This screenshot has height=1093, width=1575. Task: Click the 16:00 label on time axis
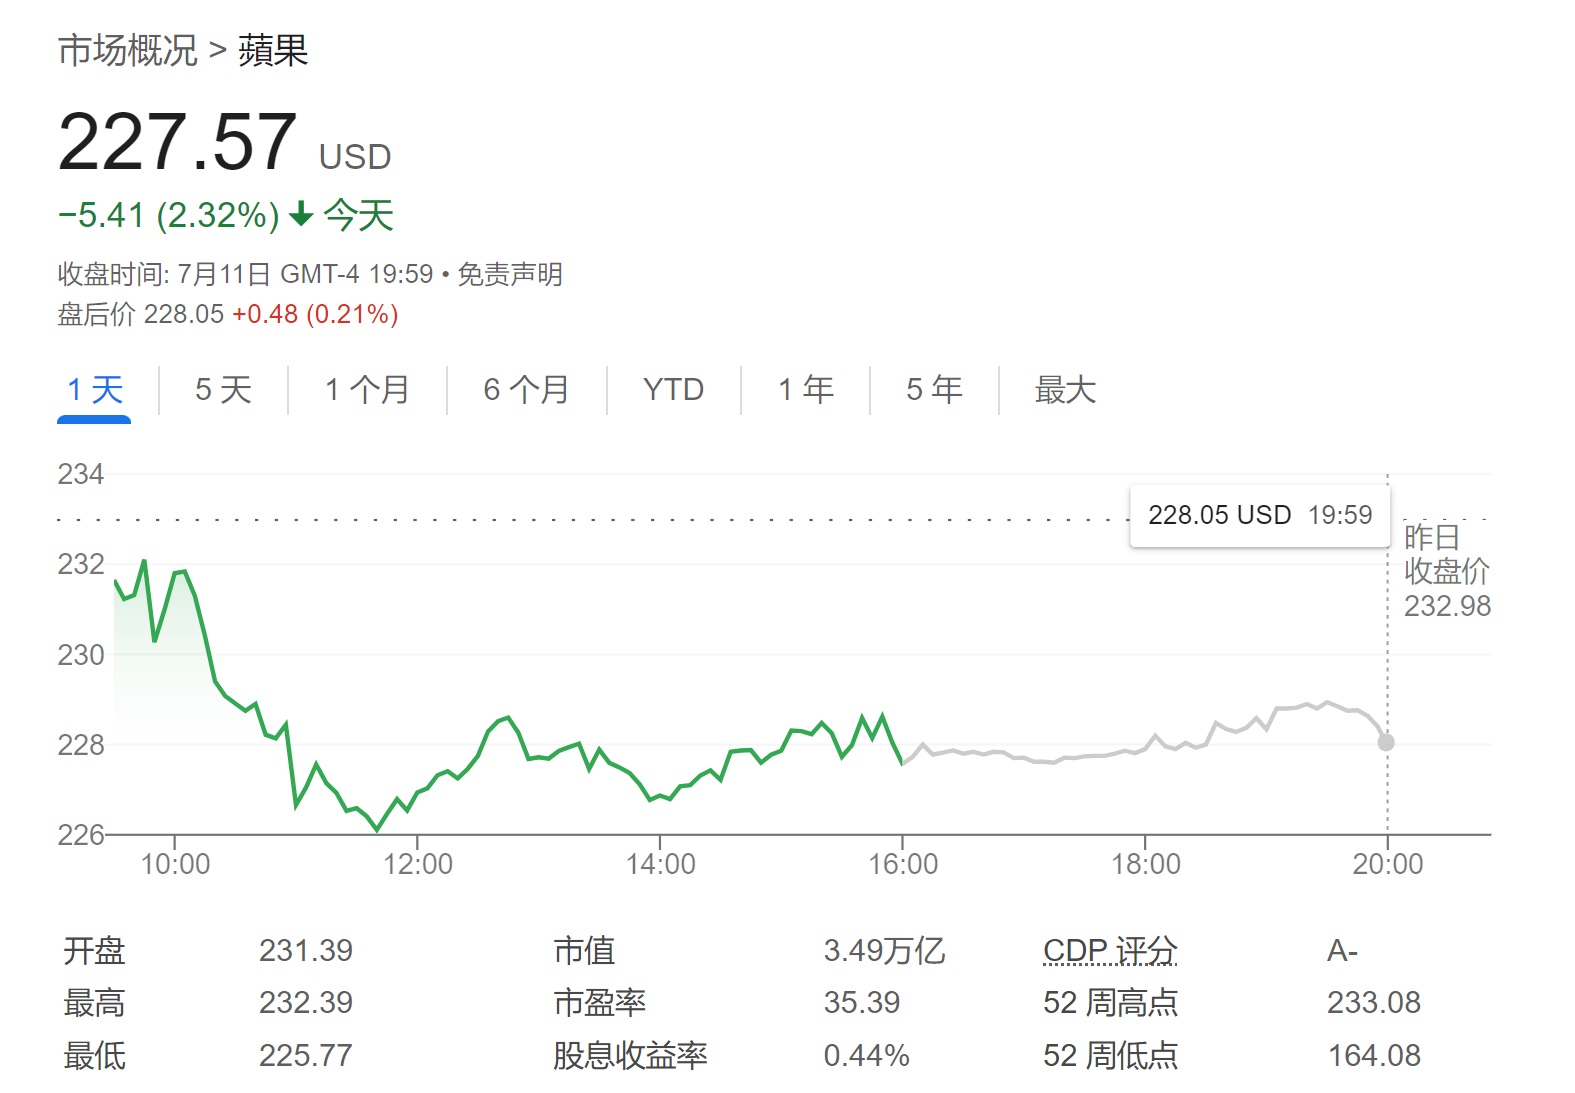(903, 864)
